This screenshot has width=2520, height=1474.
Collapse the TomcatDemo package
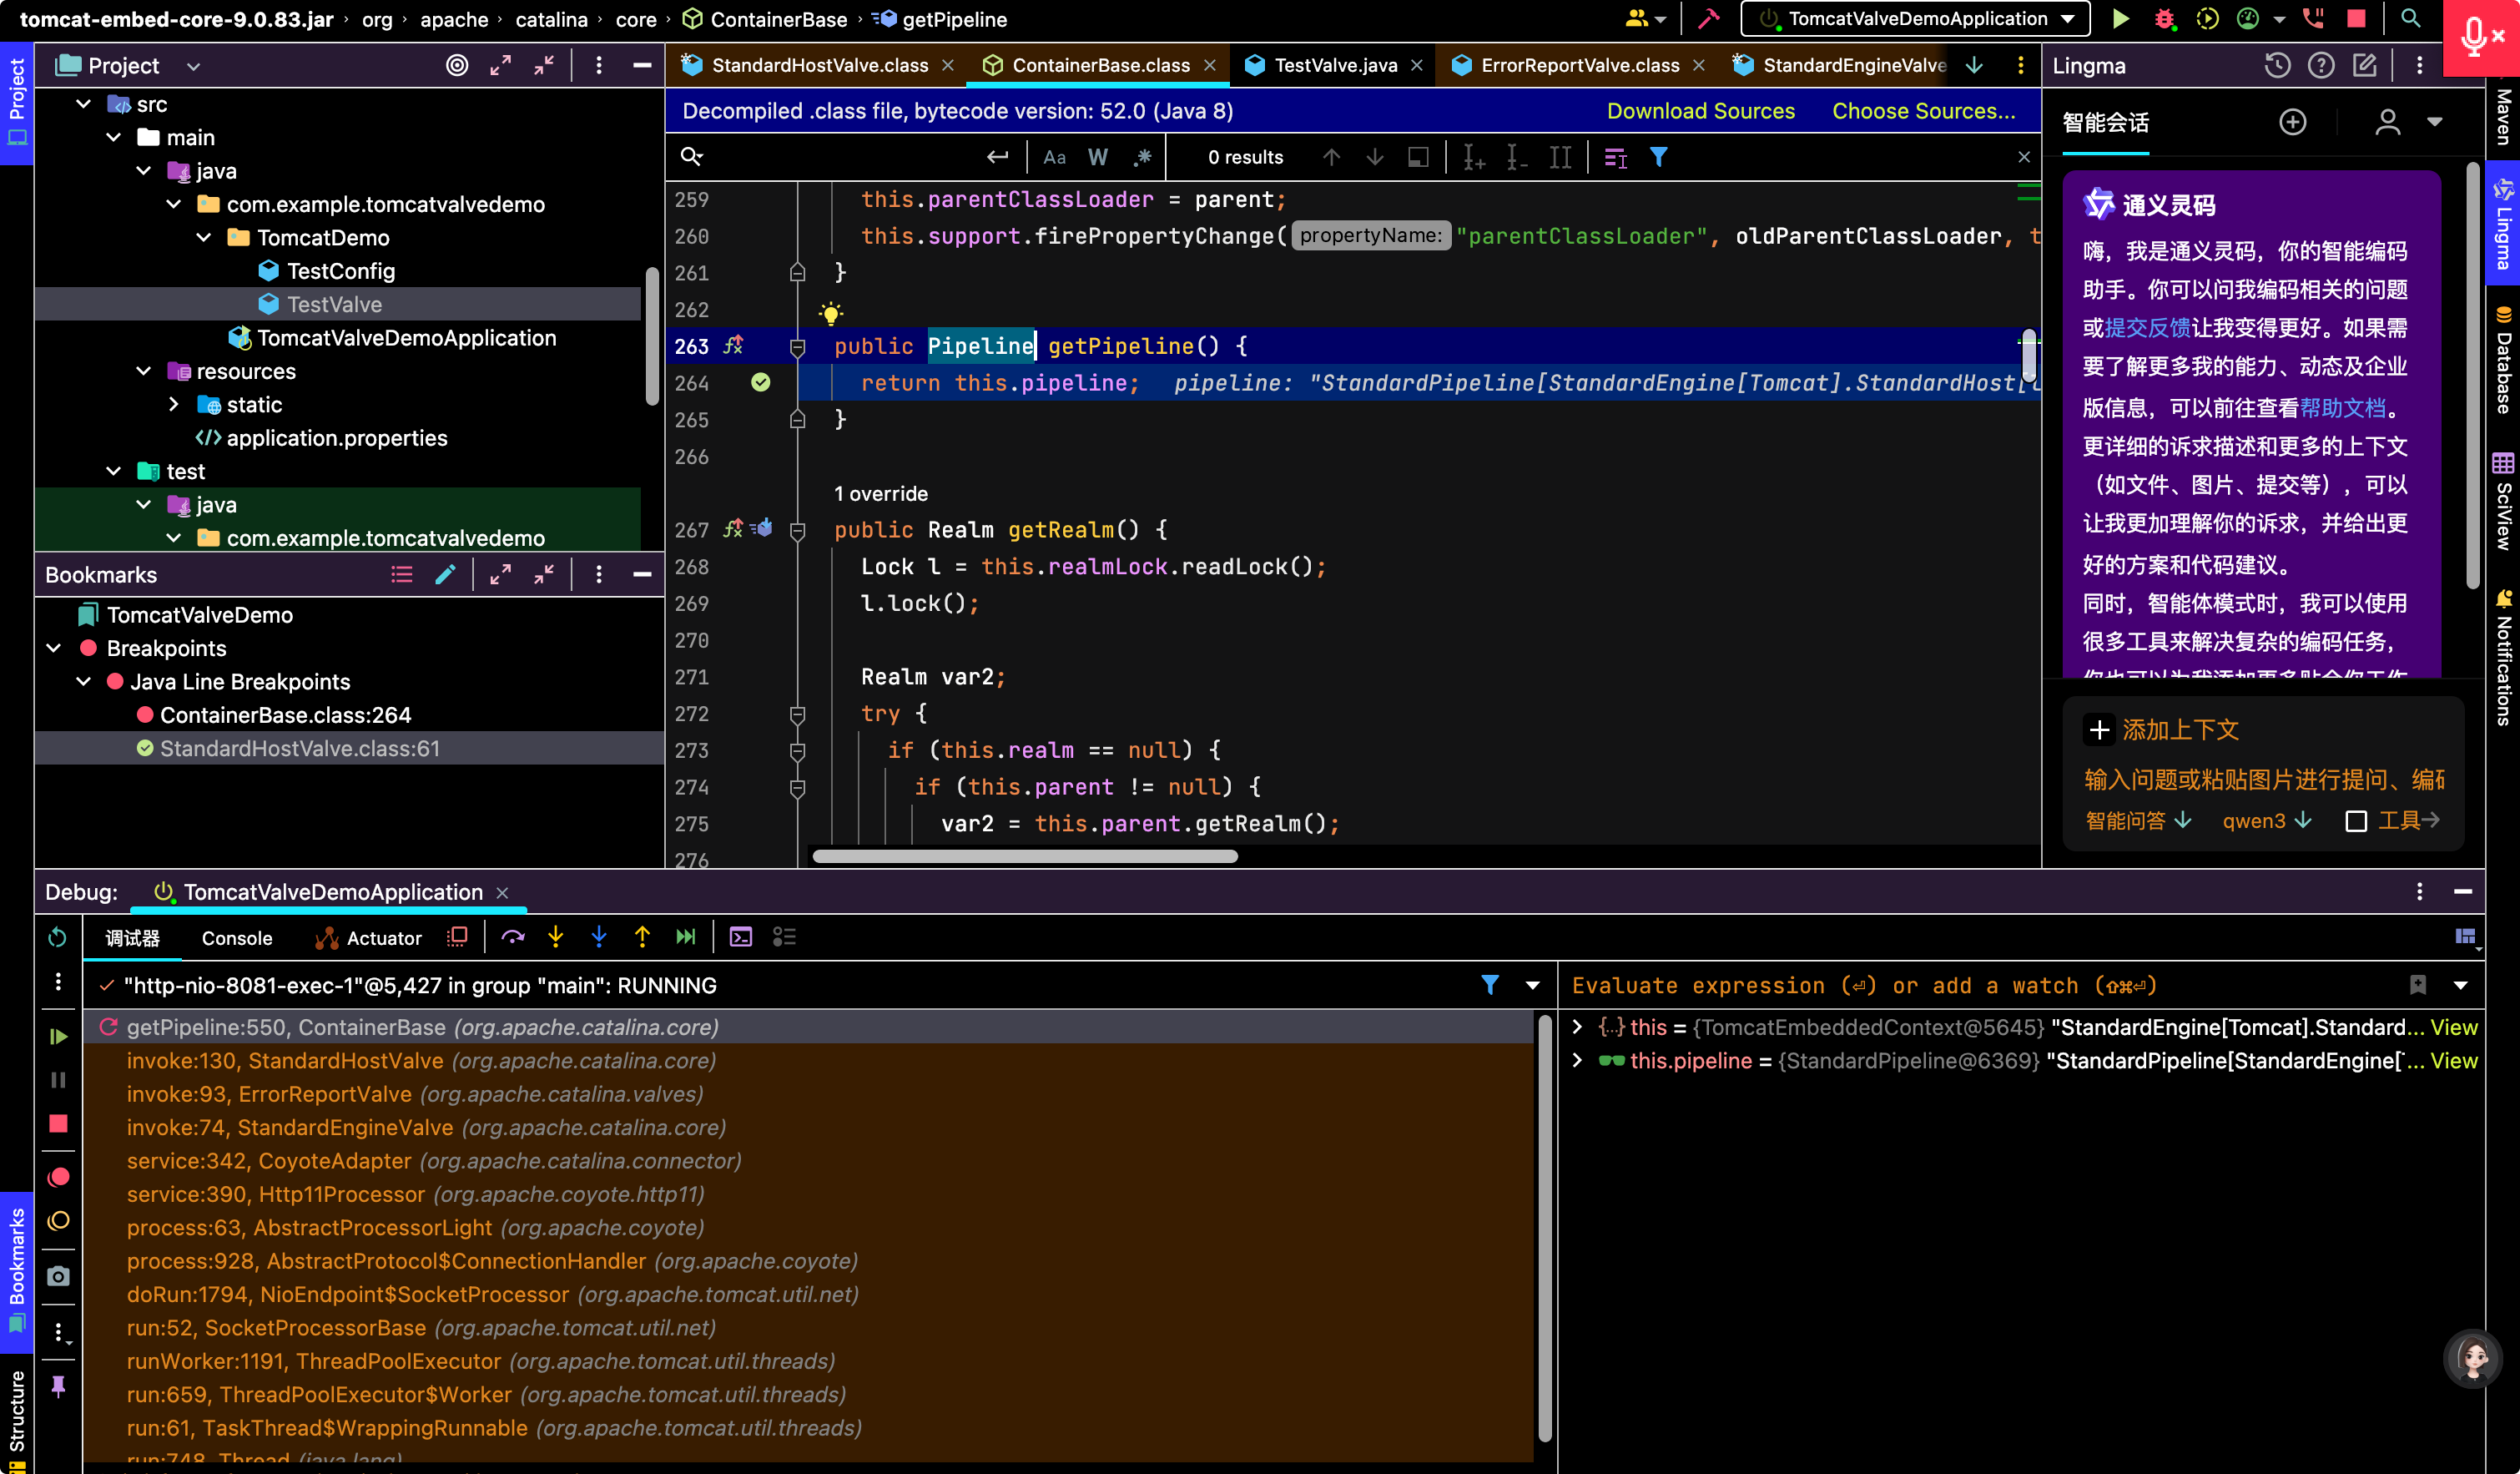(204, 238)
